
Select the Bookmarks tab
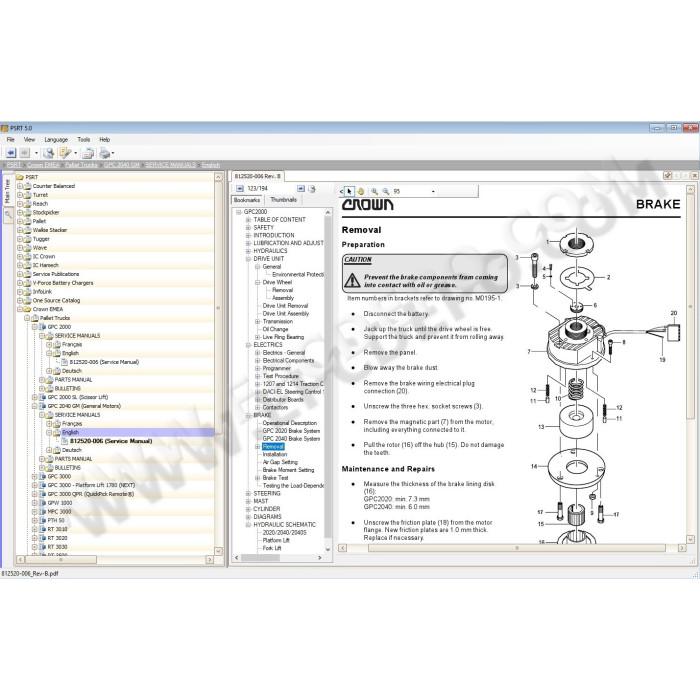[x=247, y=200]
